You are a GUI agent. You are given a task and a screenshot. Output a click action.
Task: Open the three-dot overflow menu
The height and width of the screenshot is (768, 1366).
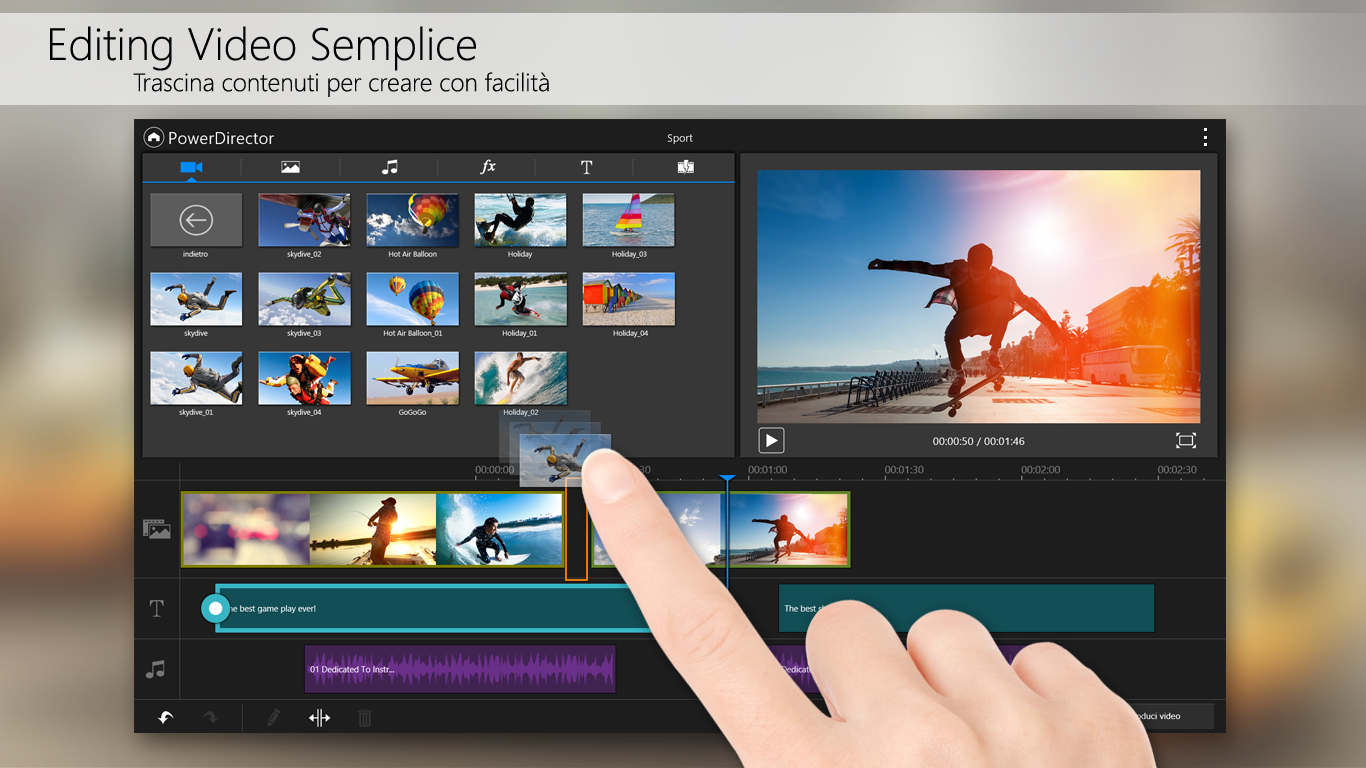click(1206, 137)
